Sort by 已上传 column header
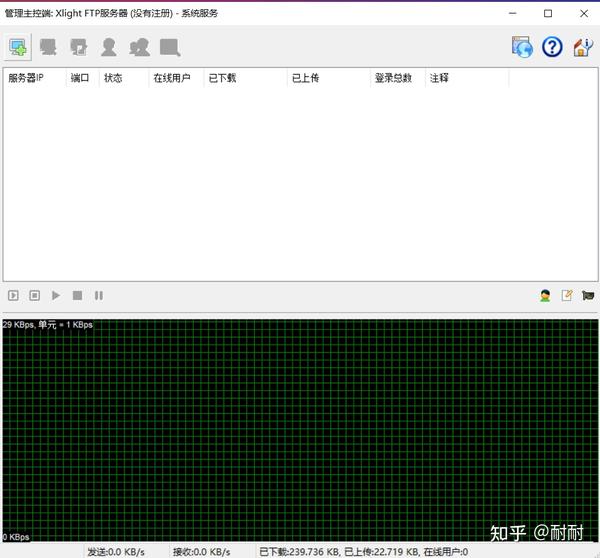600x558 pixels. click(328, 78)
